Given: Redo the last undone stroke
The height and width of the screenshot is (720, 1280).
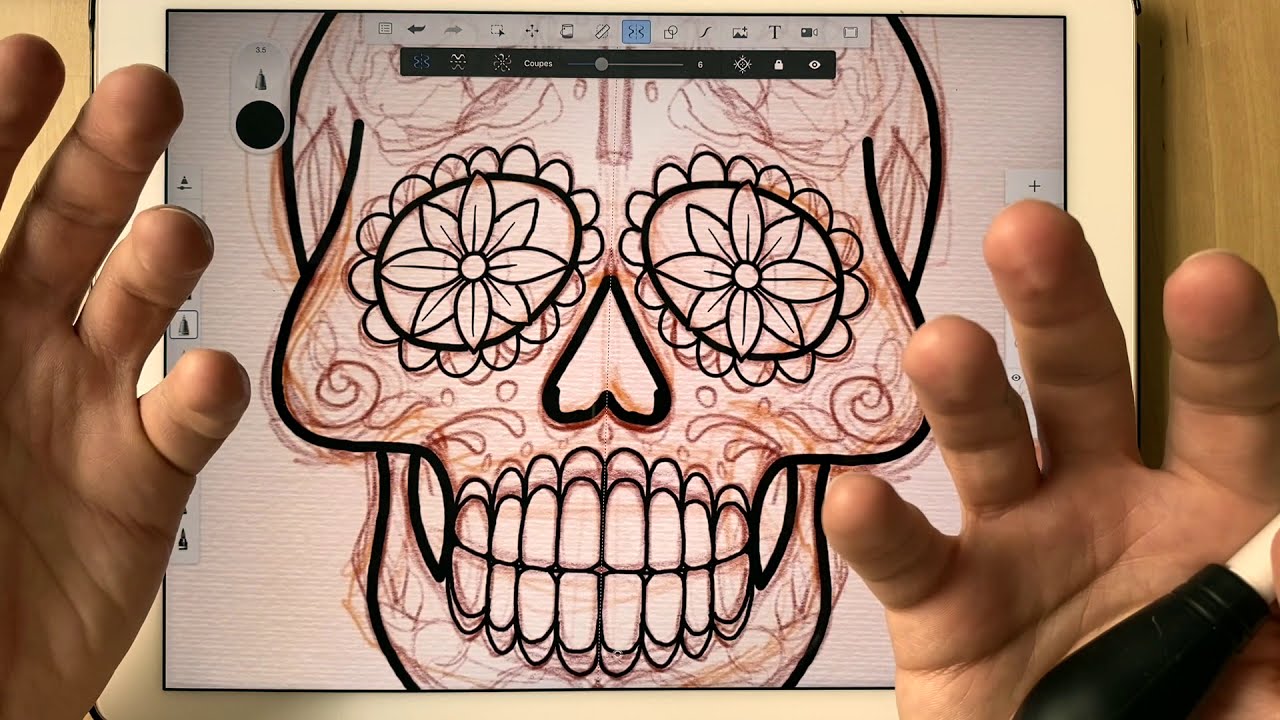Looking at the screenshot, I should click(x=452, y=31).
